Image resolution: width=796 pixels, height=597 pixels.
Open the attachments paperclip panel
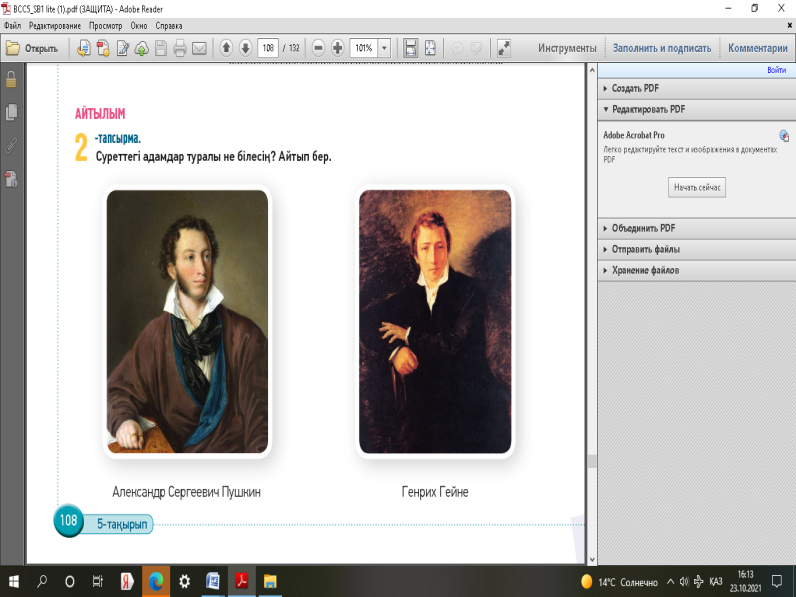(12, 145)
